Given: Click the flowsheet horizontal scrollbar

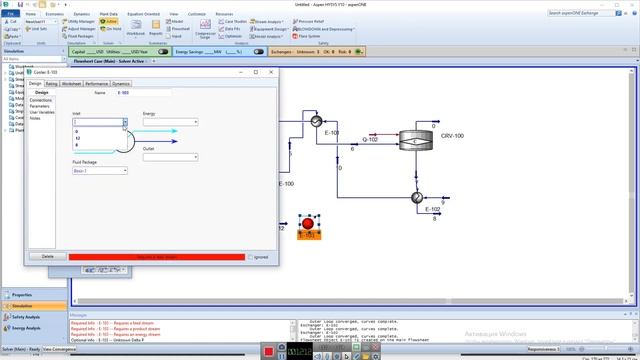Looking at the screenshot, I should tap(351, 301).
